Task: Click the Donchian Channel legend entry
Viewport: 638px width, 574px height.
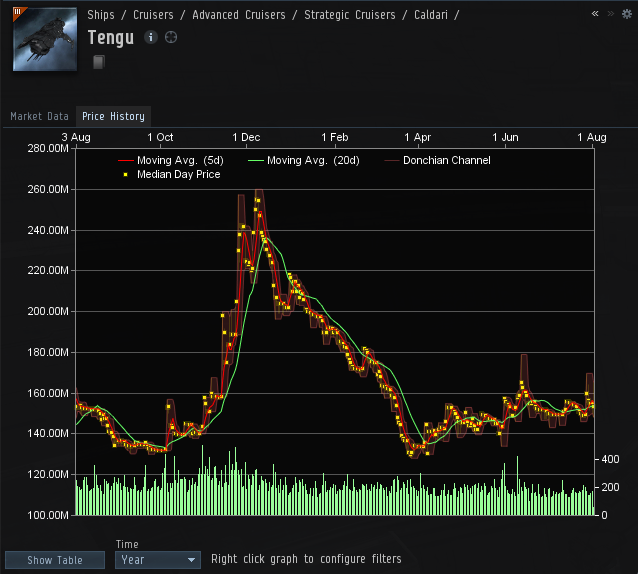Action: coord(437,161)
